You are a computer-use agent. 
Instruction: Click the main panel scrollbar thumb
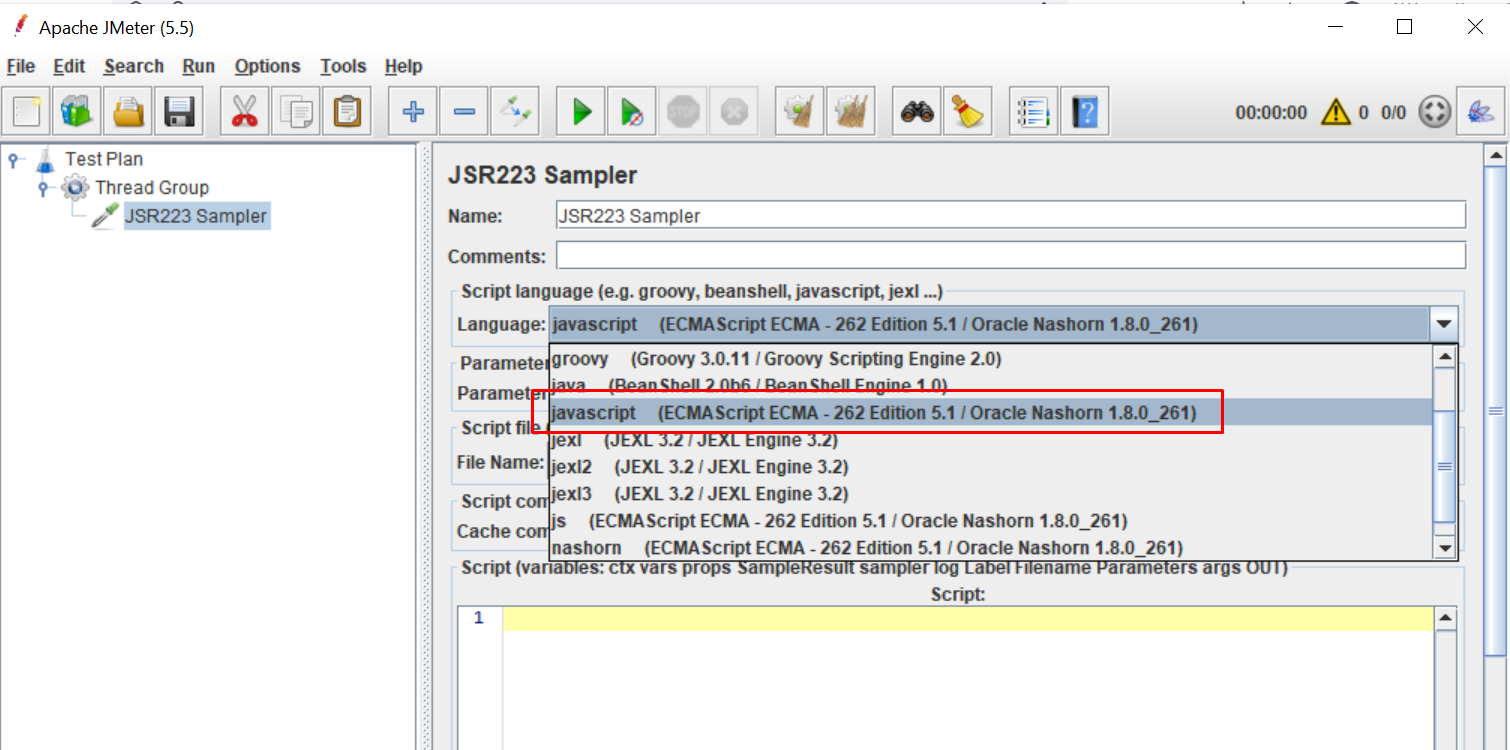point(1496,410)
